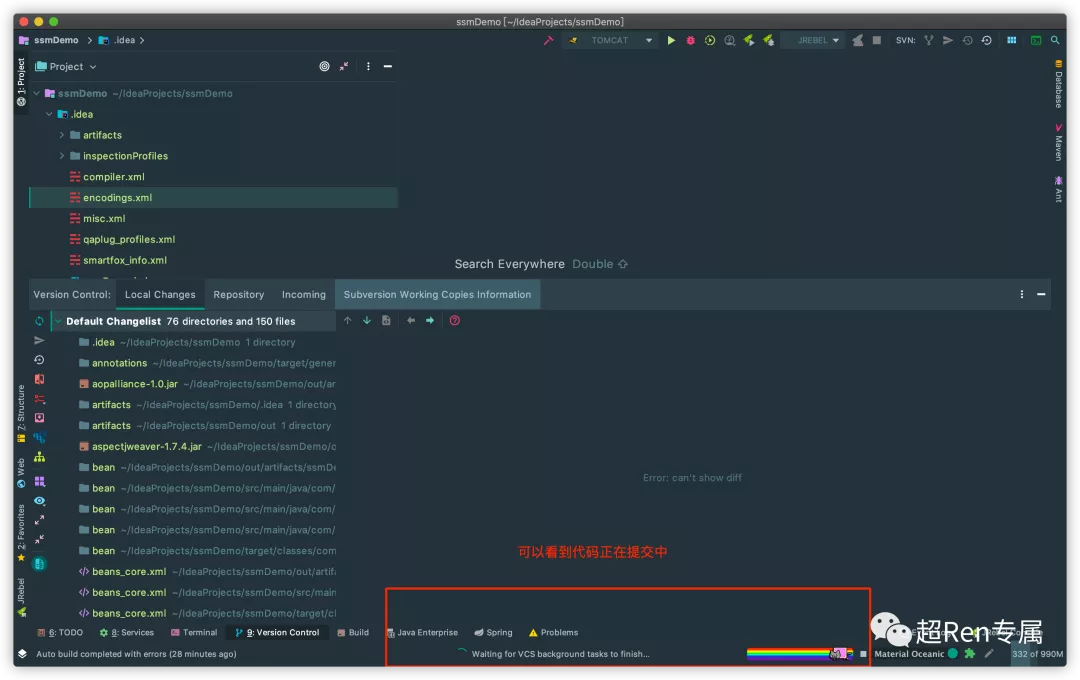Click the memory indicator 332 of 990M
1080x680 pixels.
click(1037, 654)
